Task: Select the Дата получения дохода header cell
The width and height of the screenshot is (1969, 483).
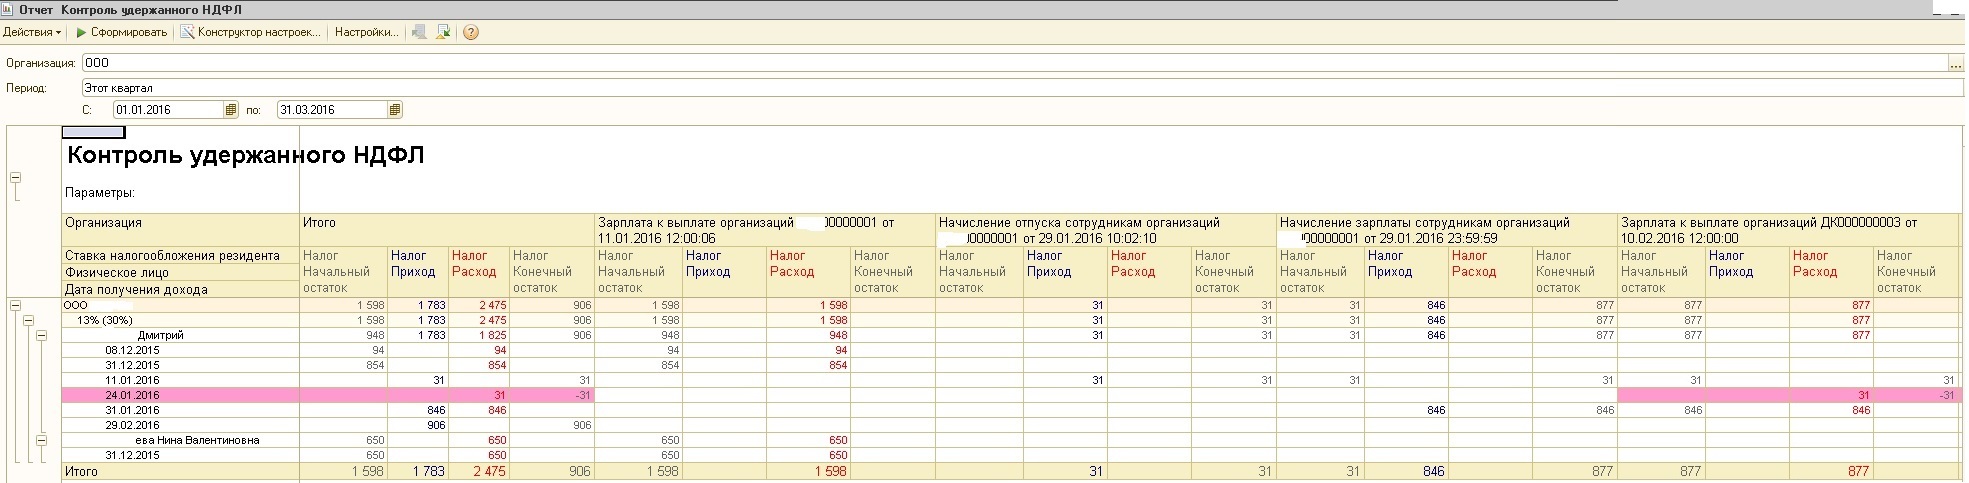Action: point(181,289)
